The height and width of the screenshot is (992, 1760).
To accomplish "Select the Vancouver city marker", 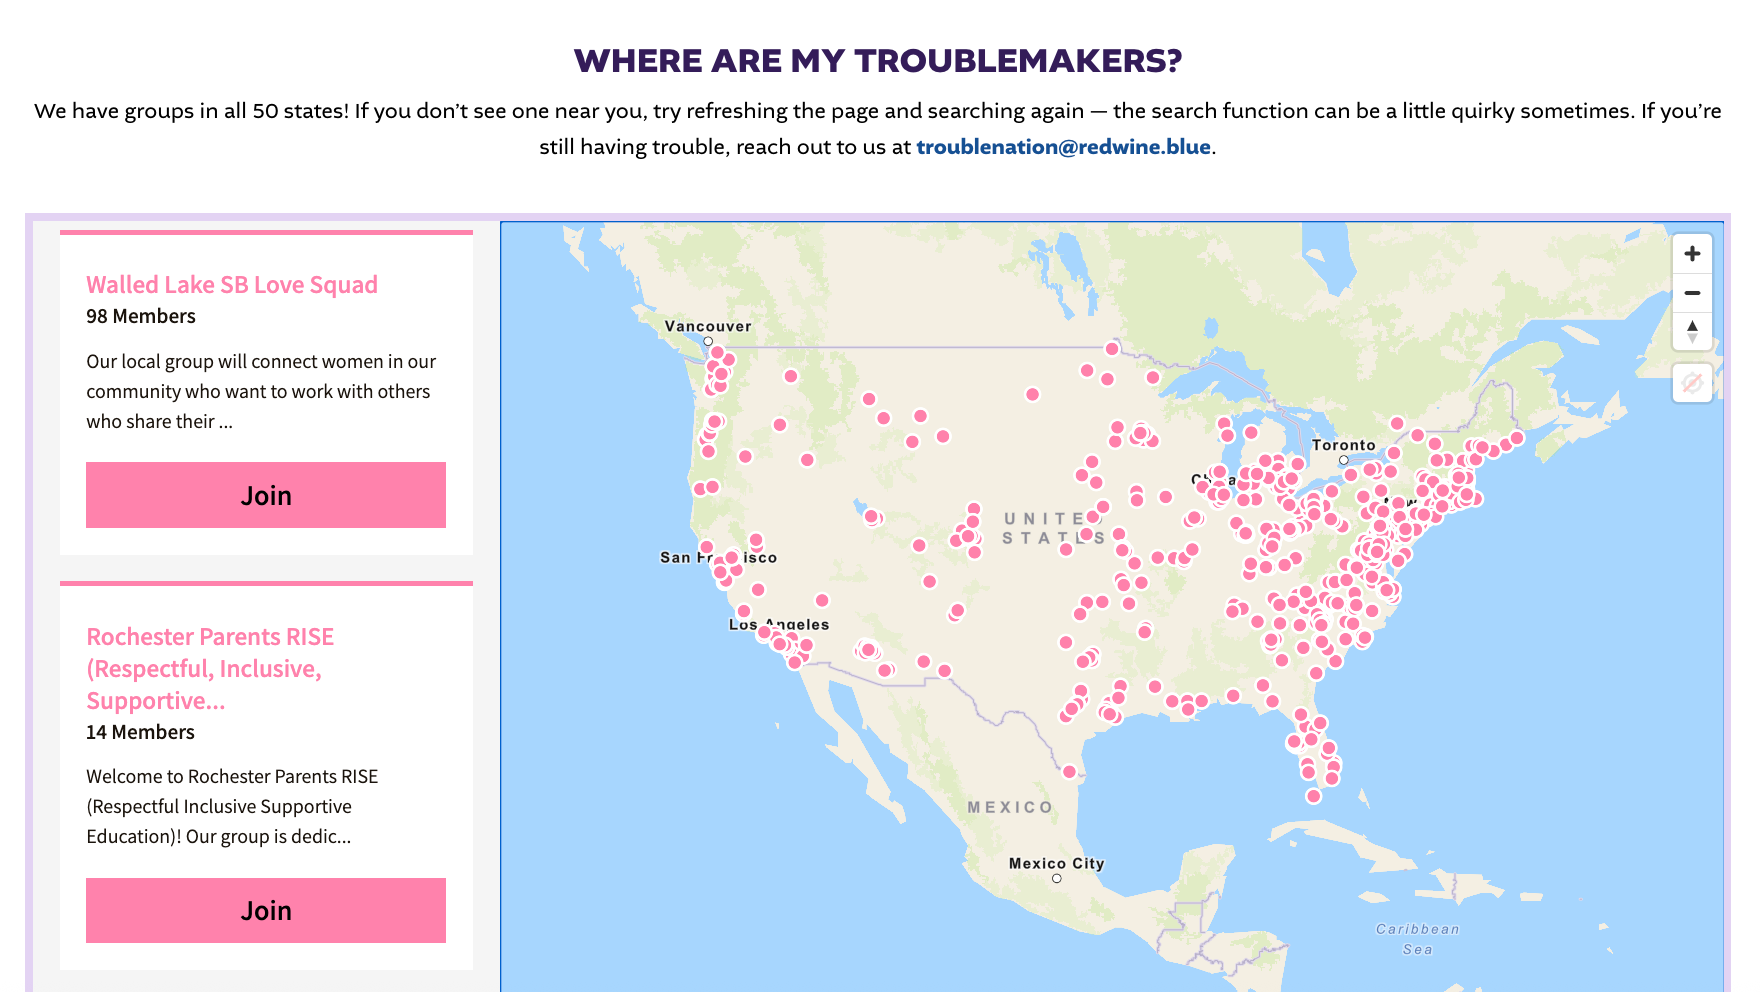I will click(708, 341).
